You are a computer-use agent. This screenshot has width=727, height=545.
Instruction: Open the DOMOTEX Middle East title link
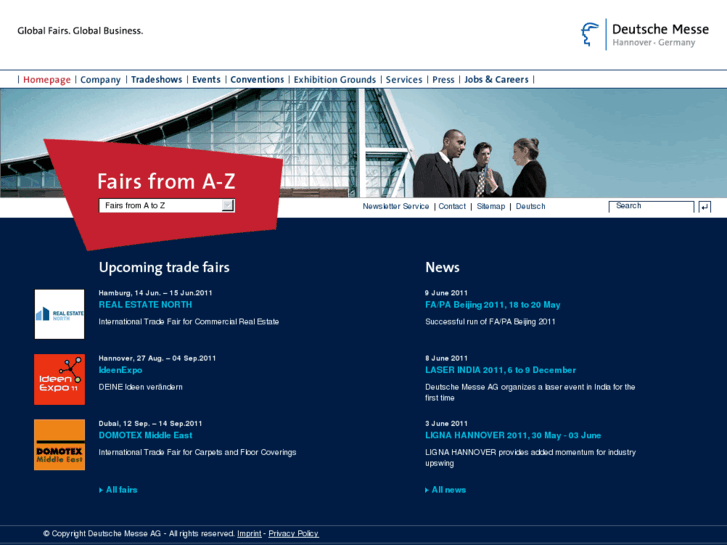tap(145, 436)
